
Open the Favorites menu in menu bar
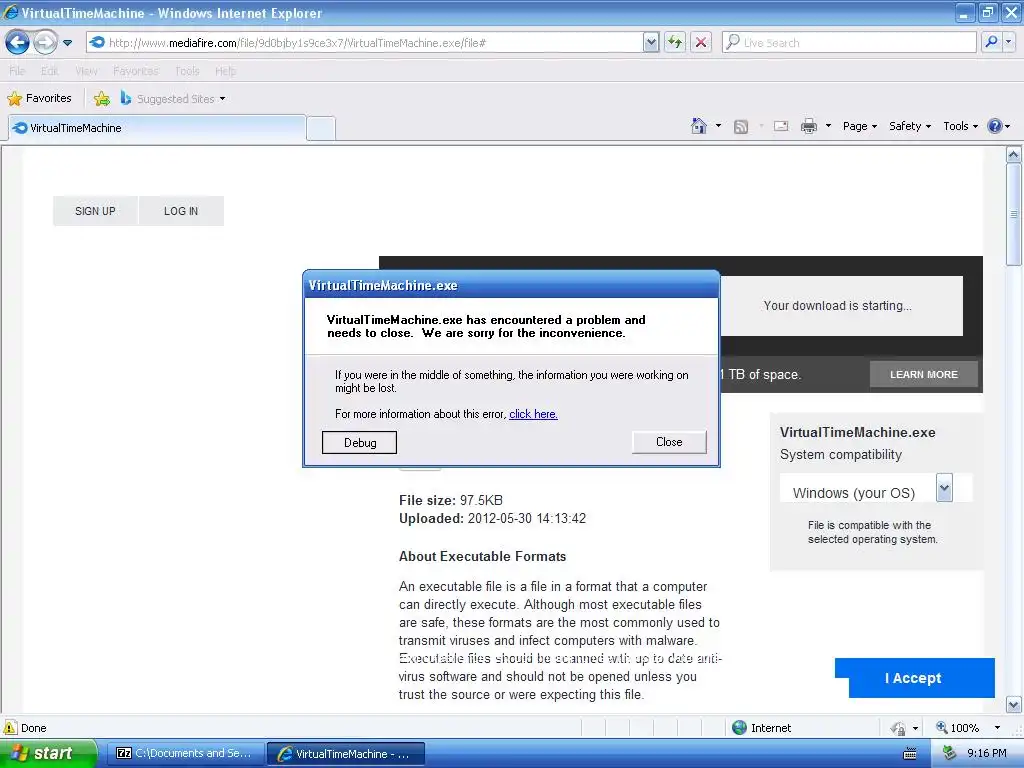click(136, 71)
